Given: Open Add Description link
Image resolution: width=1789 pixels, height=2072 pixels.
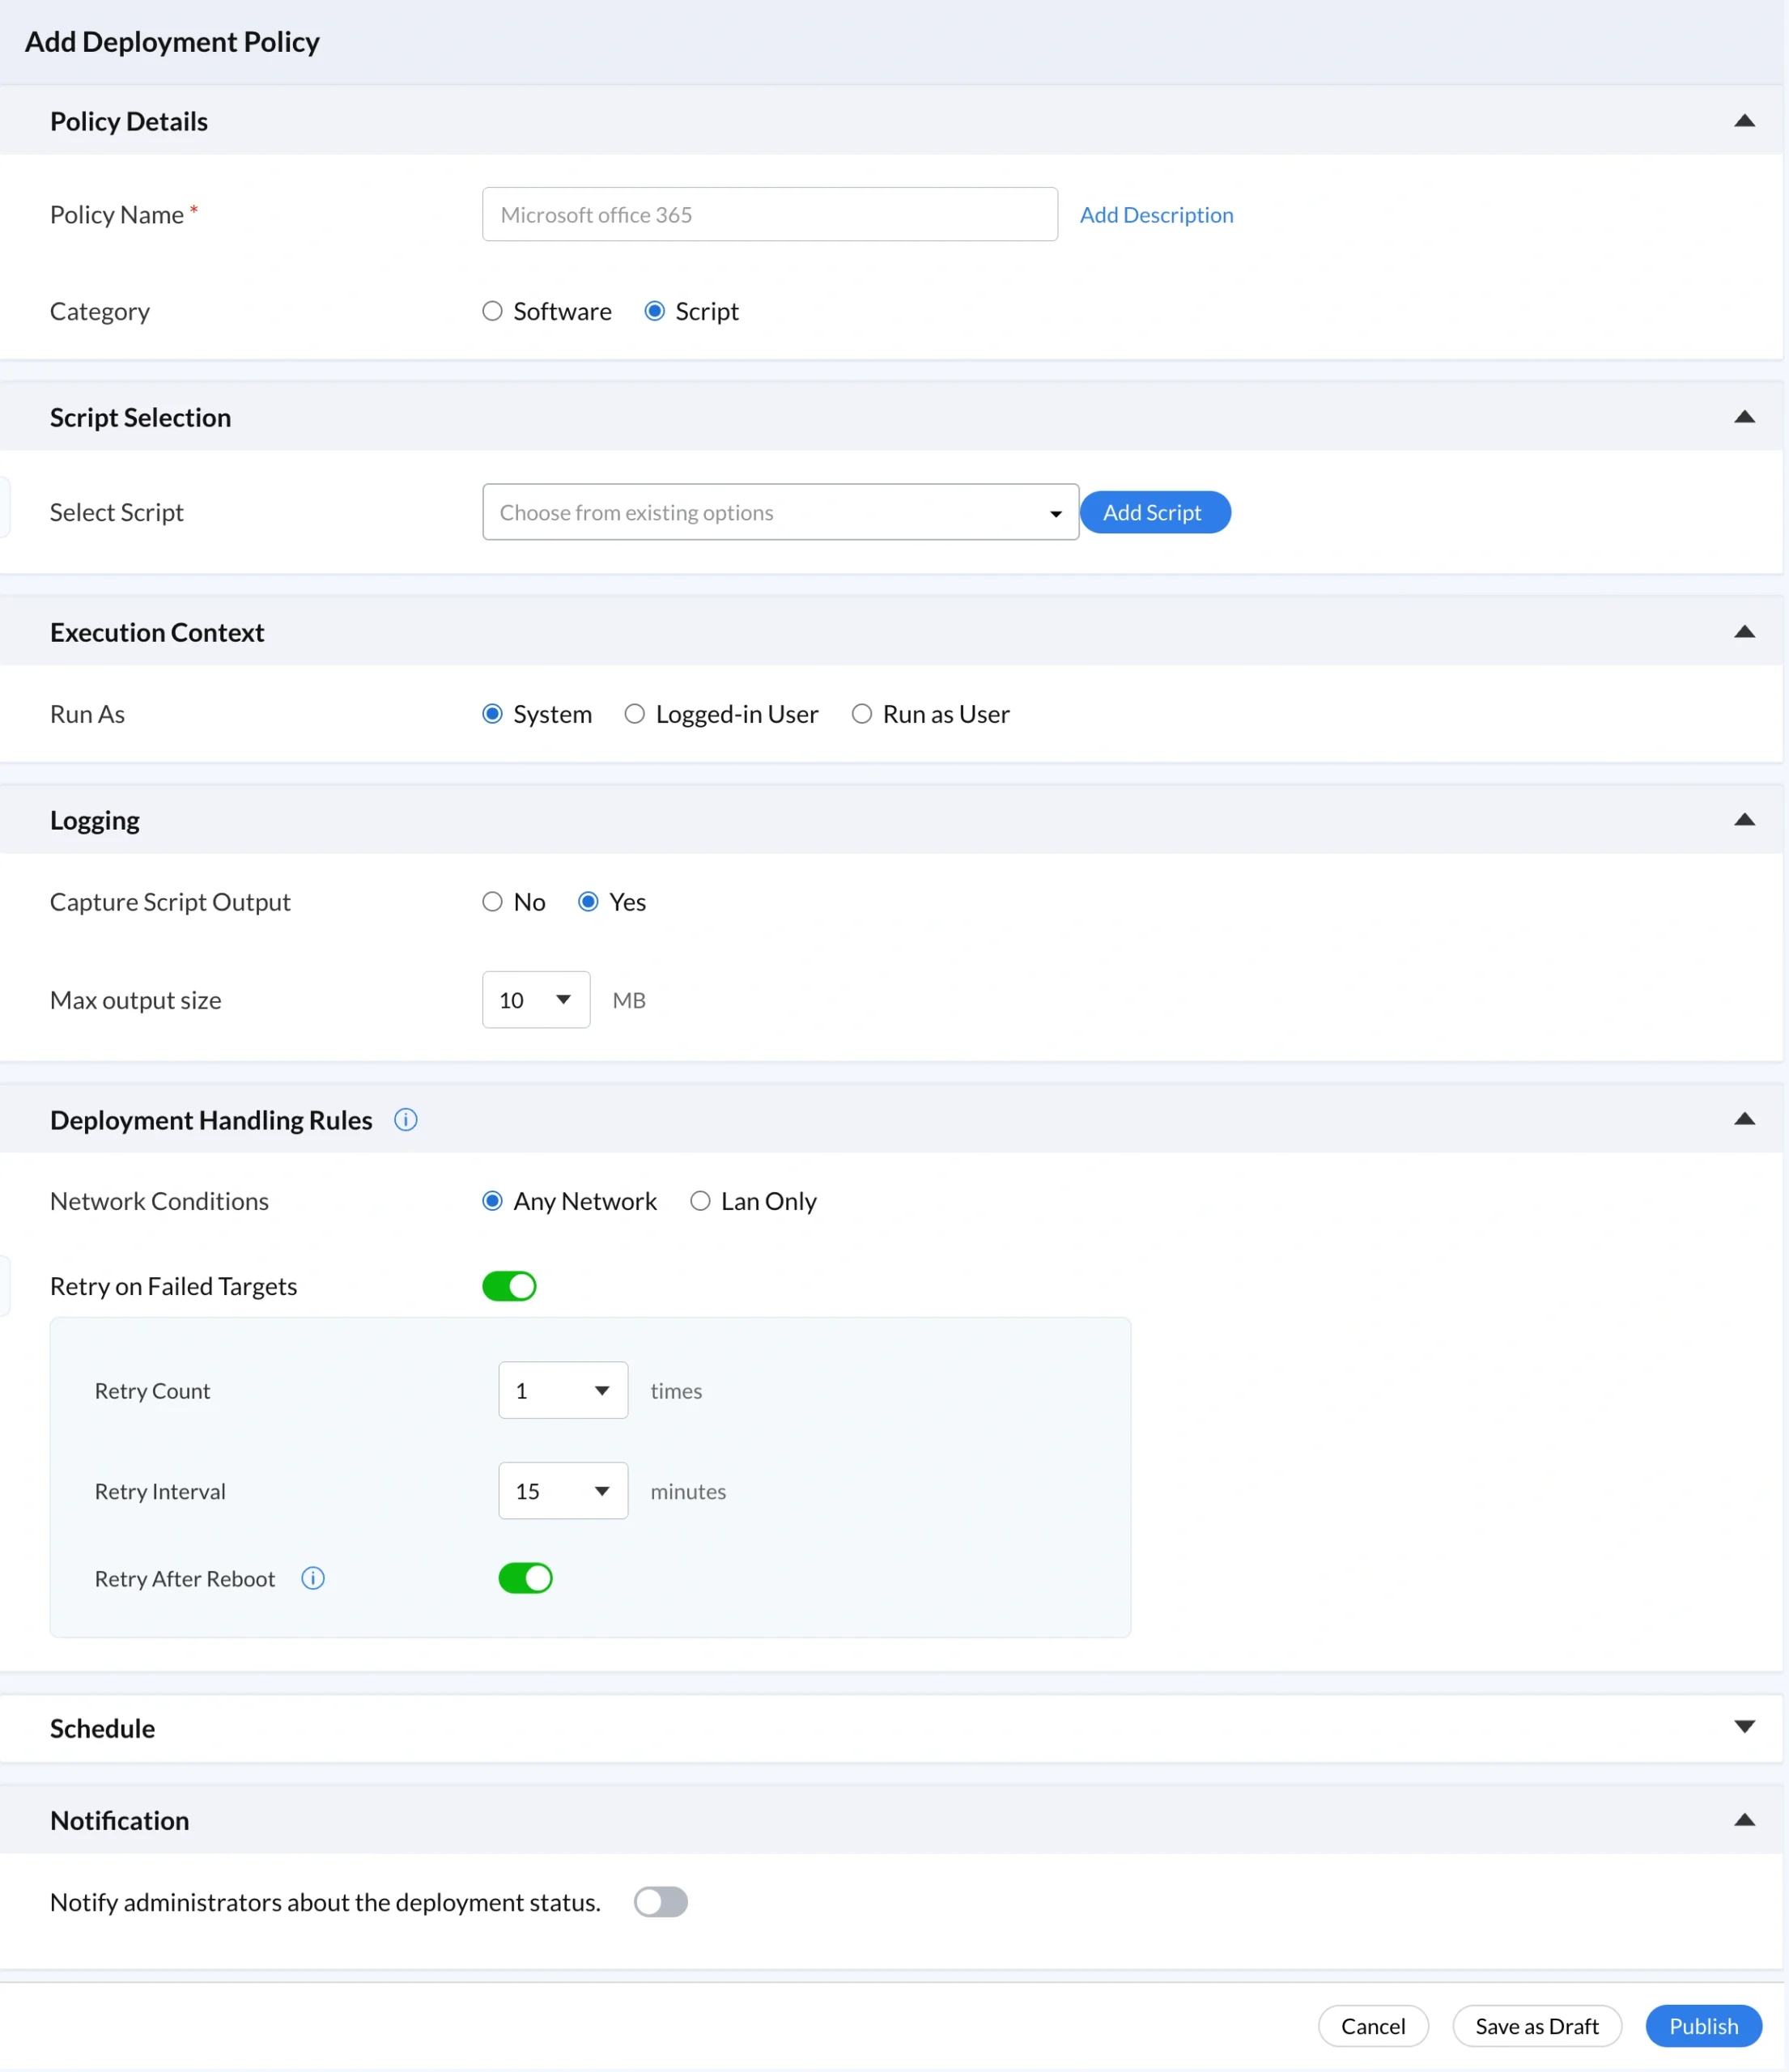Looking at the screenshot, I should (x=1157, y=214).
